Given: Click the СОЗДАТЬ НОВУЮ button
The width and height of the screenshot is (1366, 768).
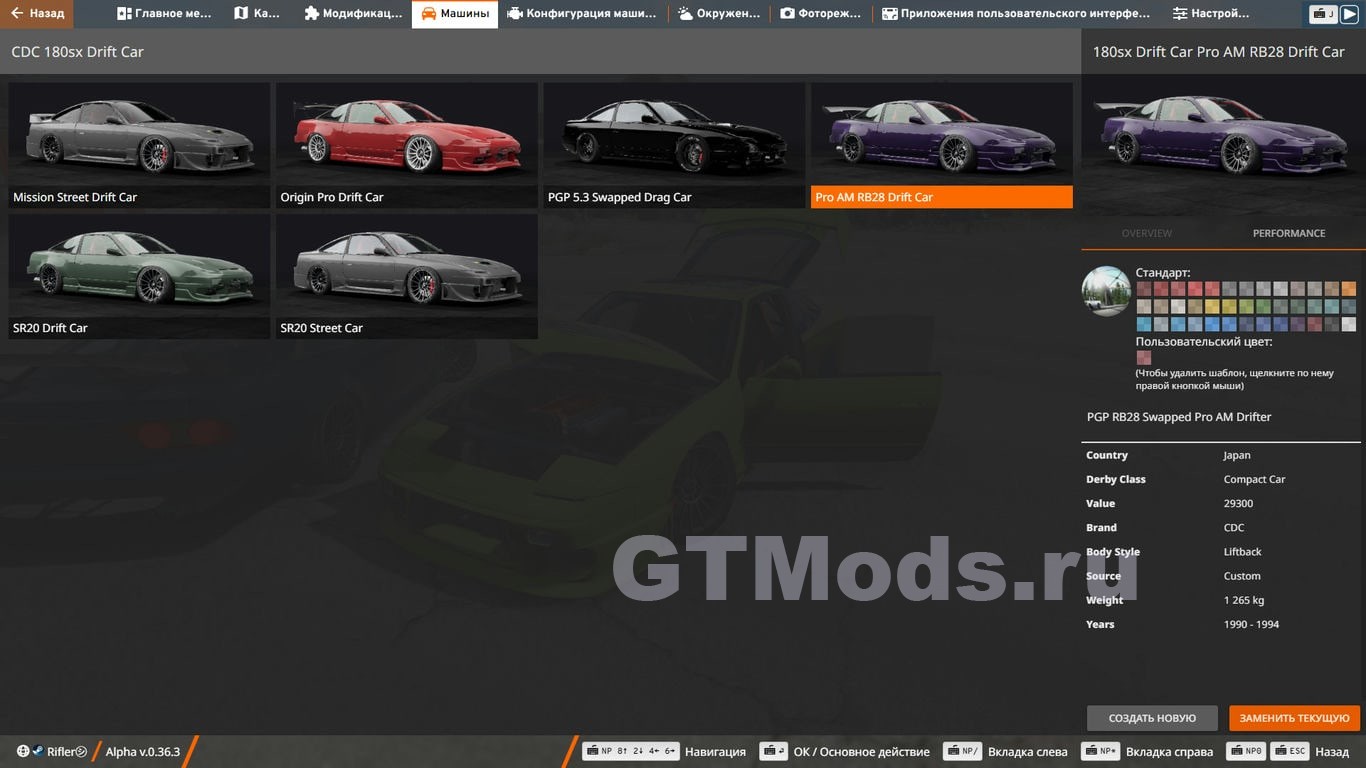Looking at the screenshot, I should tap(1152, 718).
